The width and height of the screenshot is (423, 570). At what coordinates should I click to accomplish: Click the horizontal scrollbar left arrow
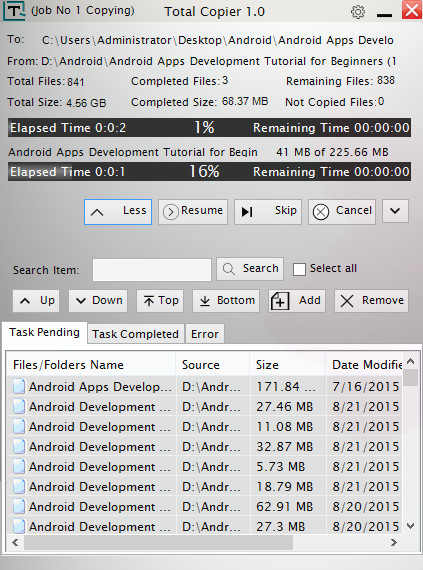(x=15, y=543)
